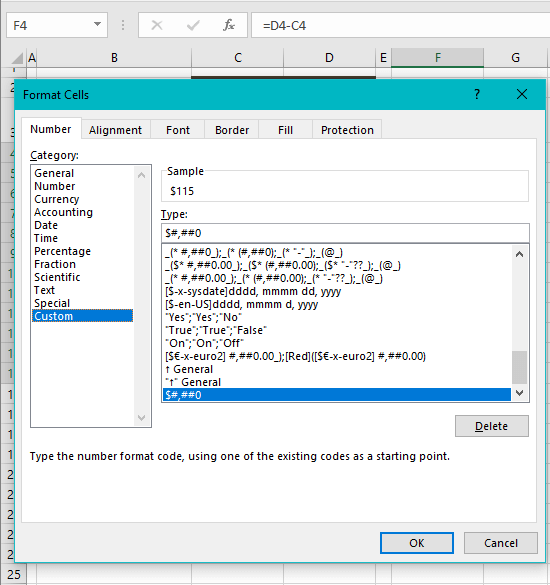Switch to the Border tab
550x585 pixels.
(232, 130)
